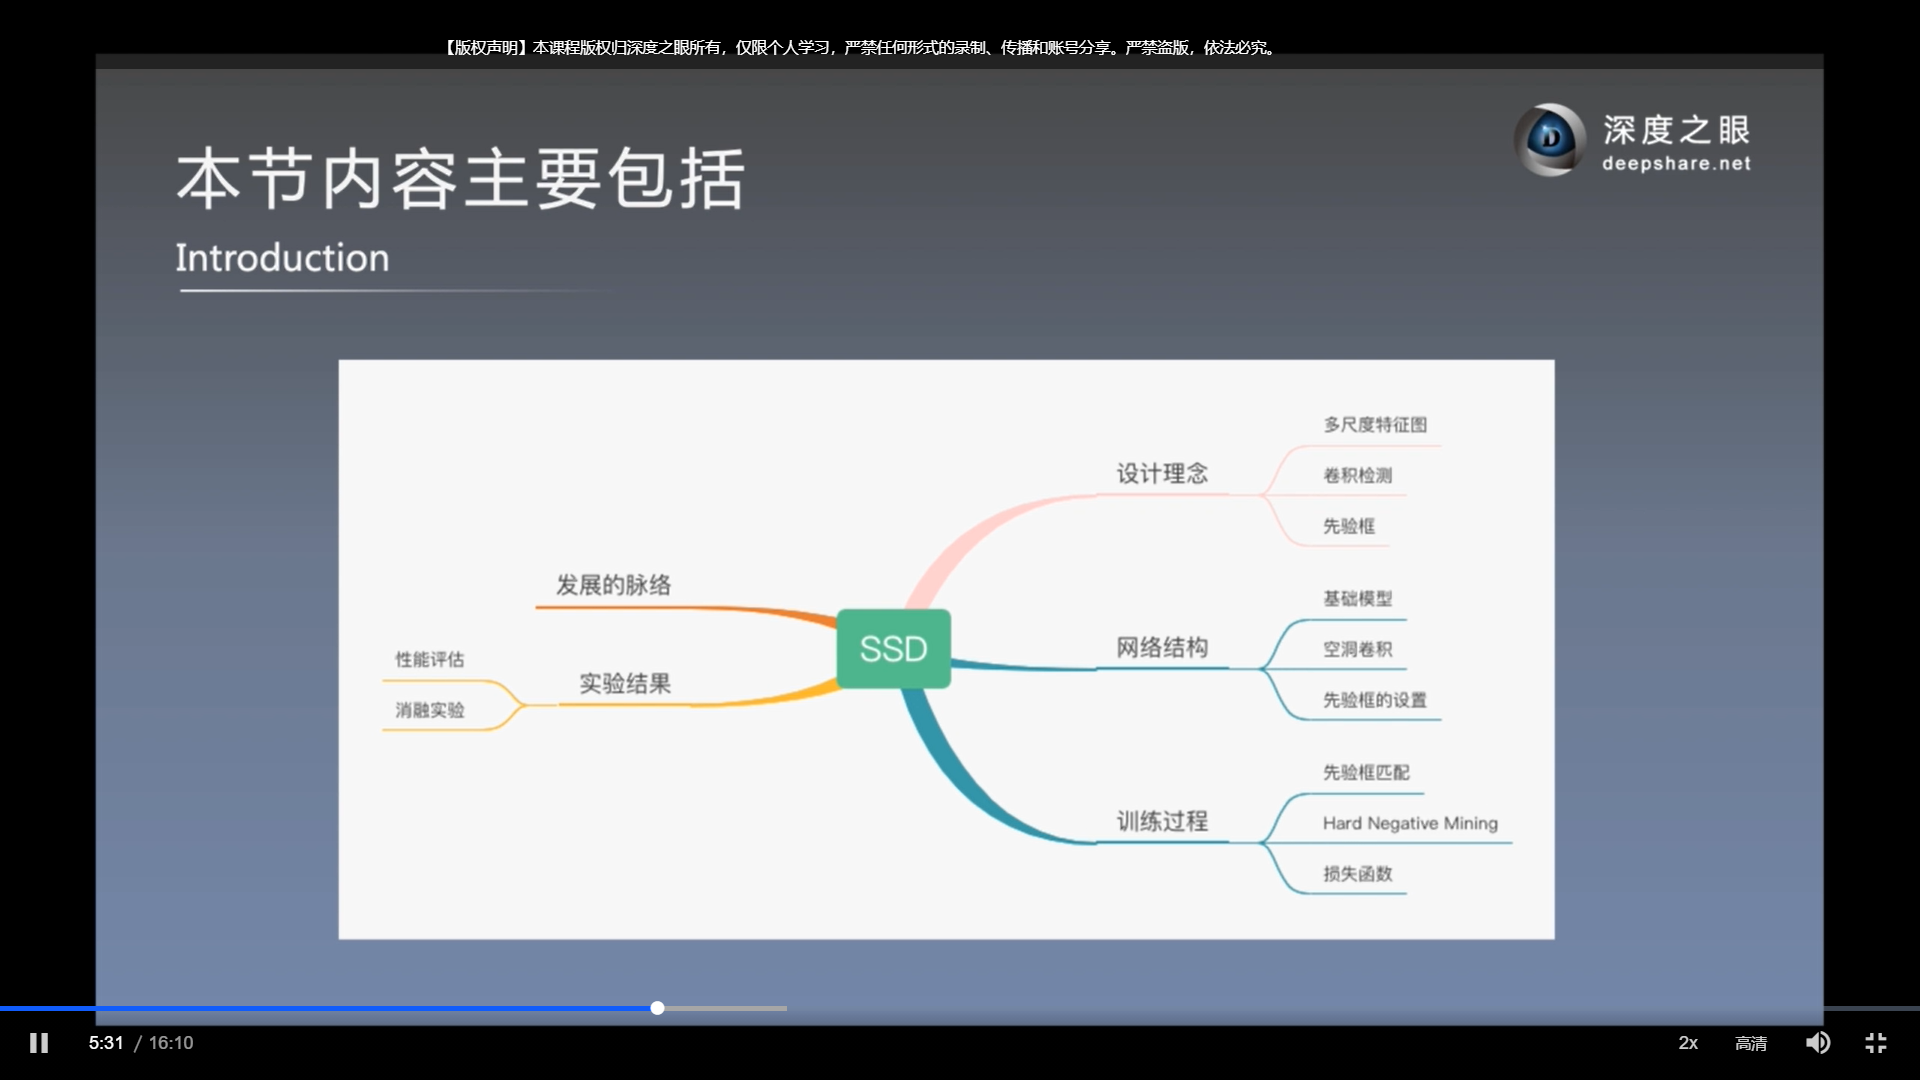Click the 深度之眼 logo icon

[1550, 139]
